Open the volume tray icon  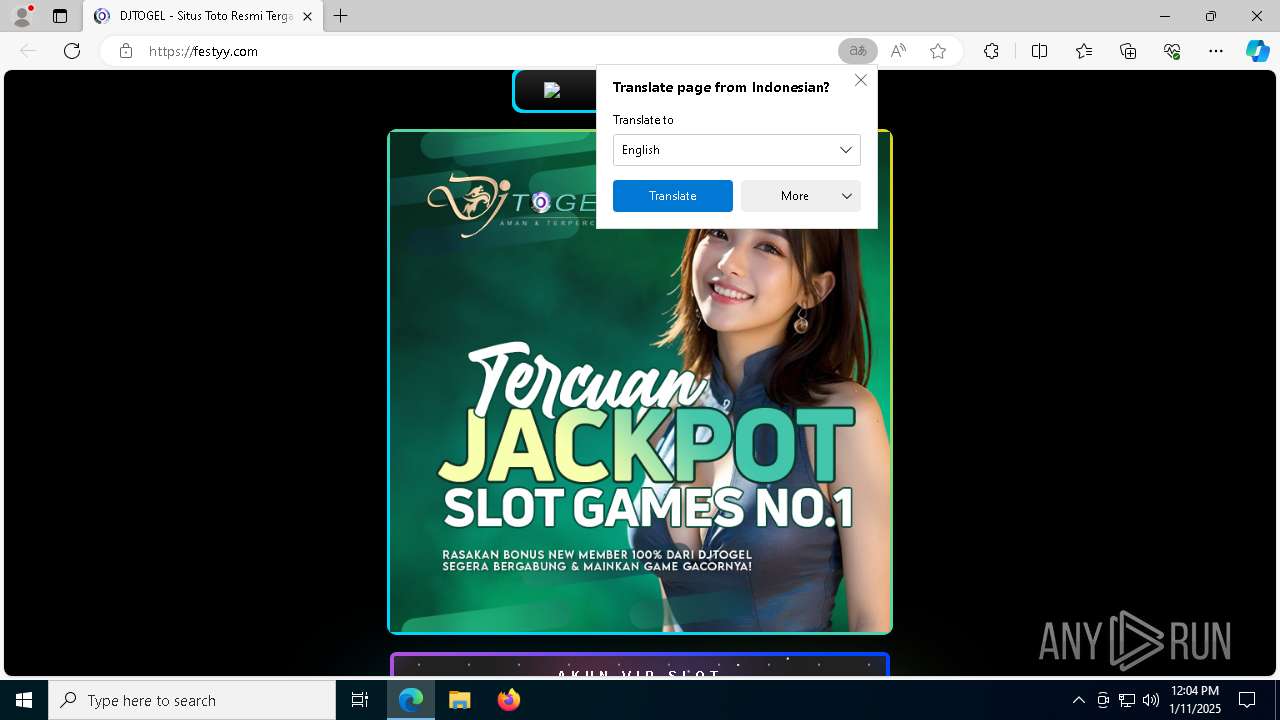coord(1151,700)
